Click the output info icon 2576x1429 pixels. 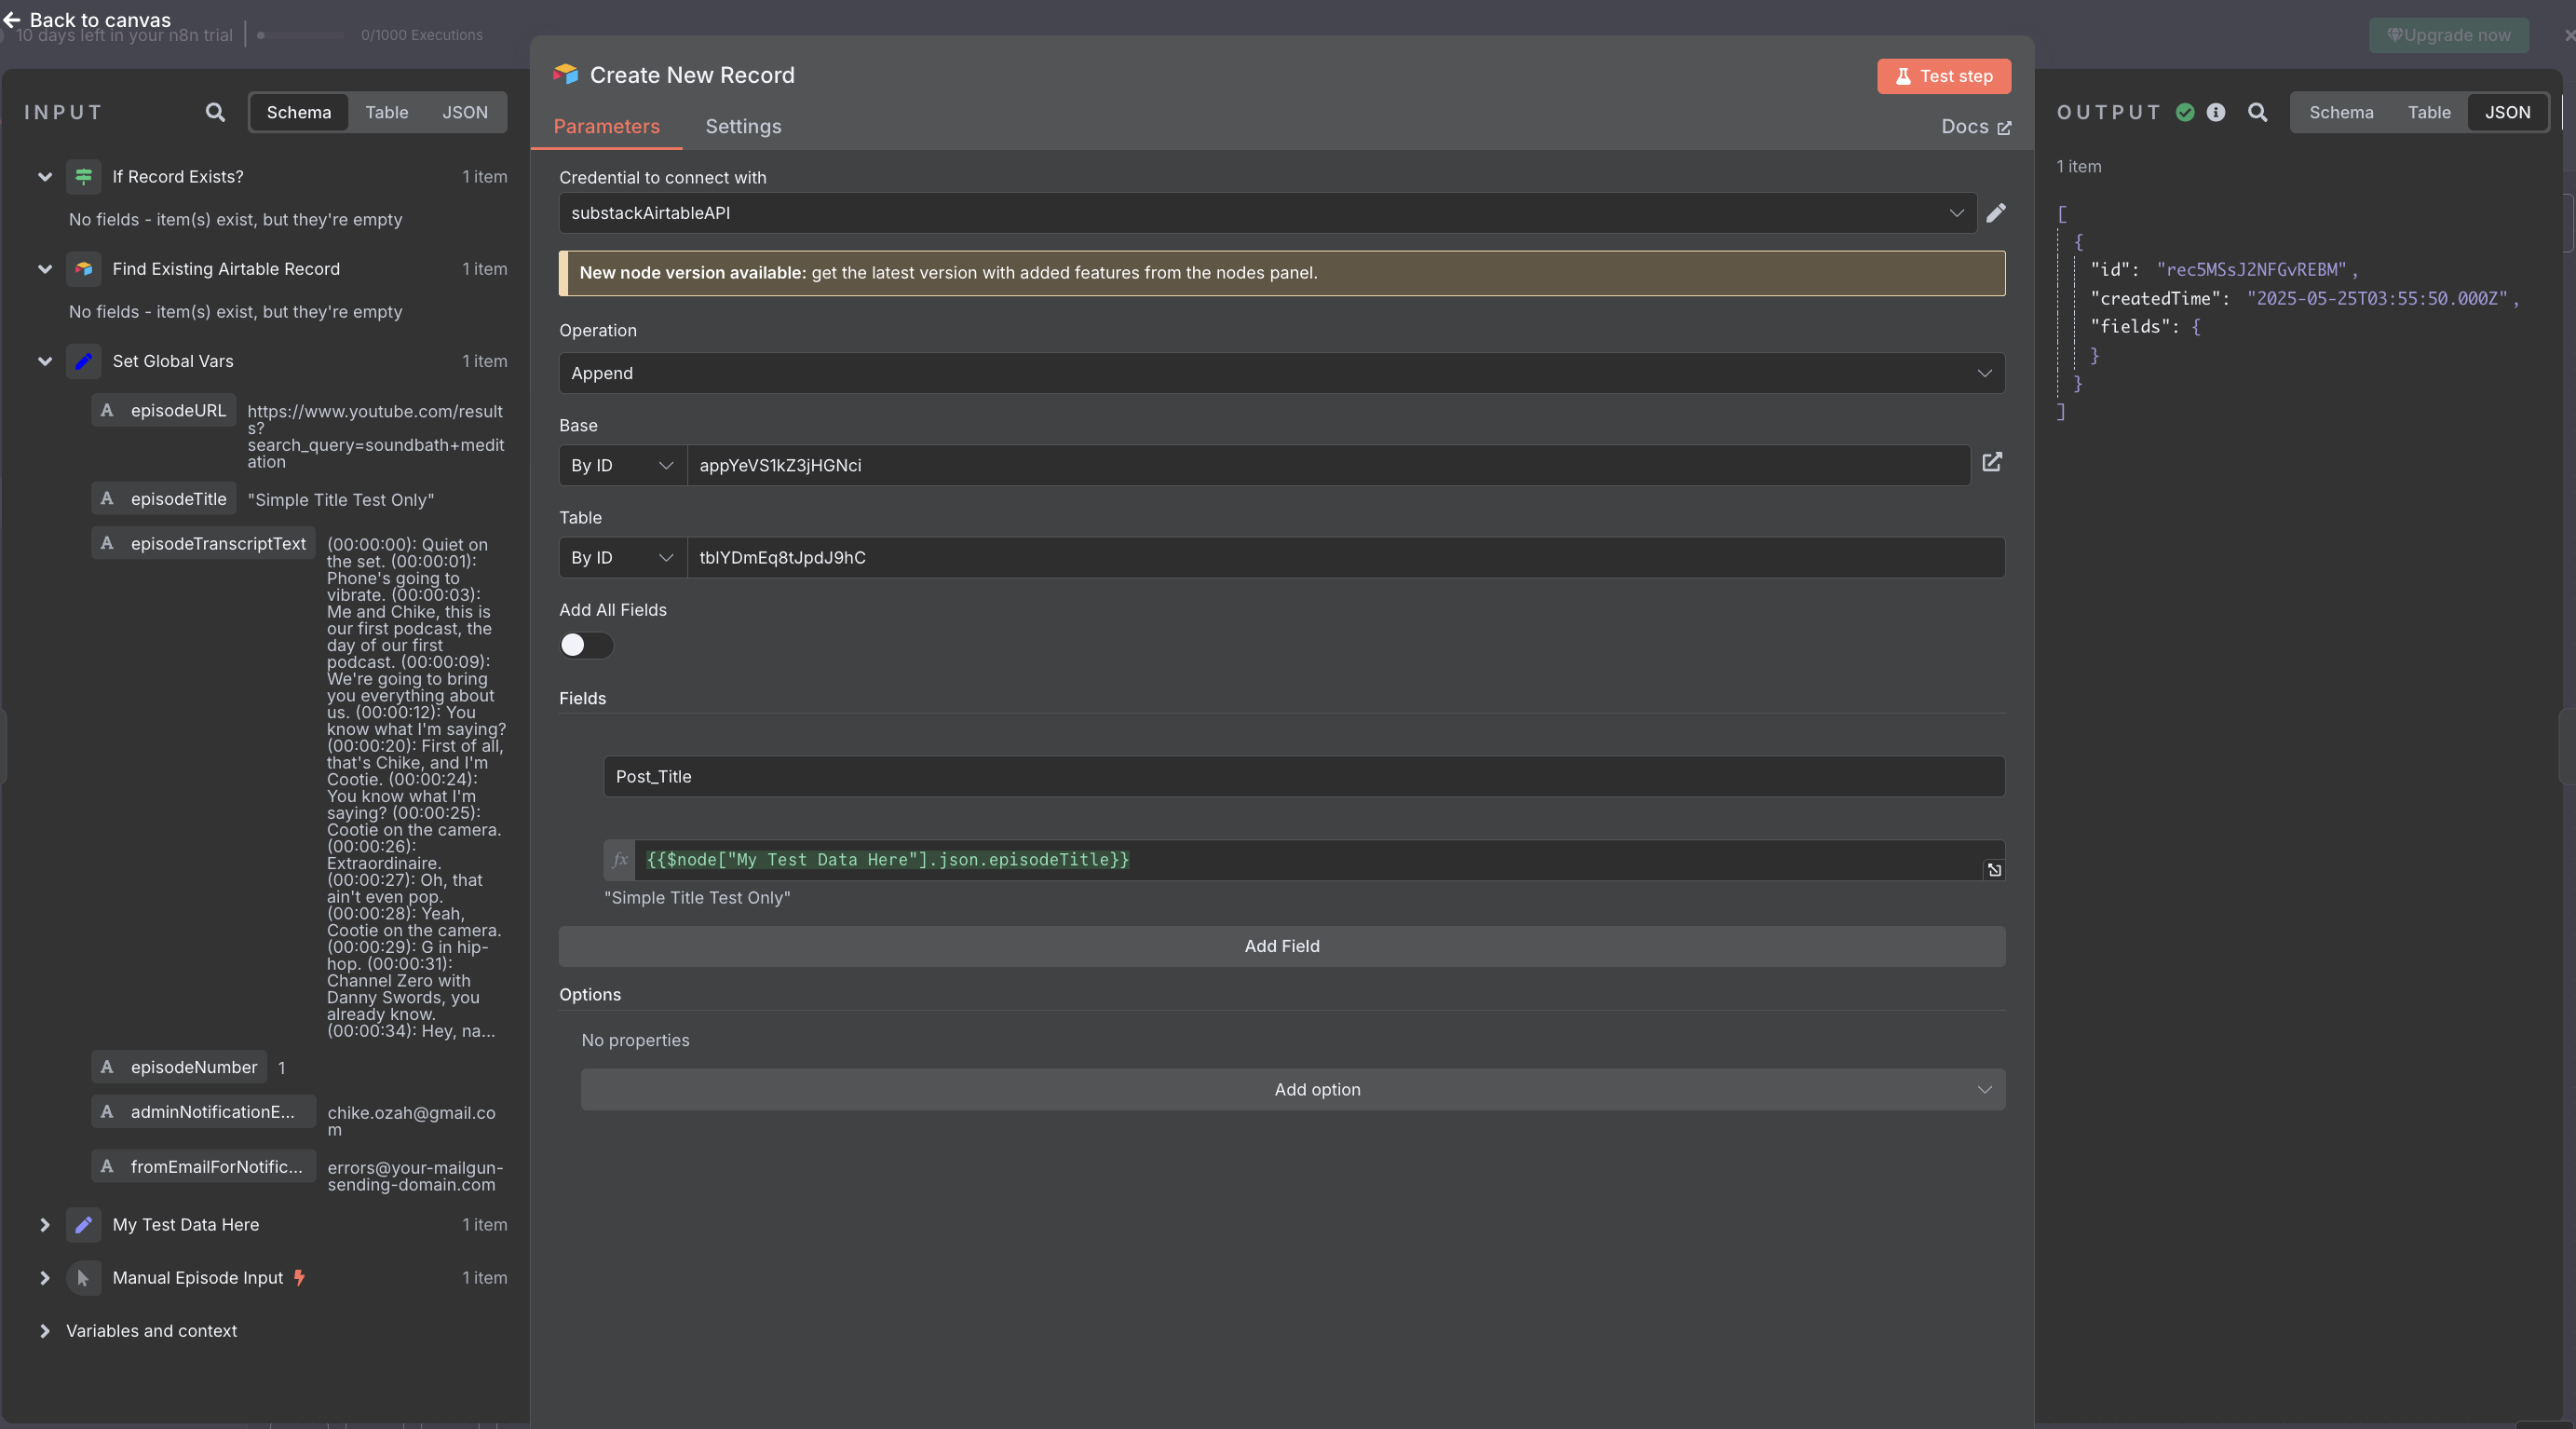coord(2216,112)
